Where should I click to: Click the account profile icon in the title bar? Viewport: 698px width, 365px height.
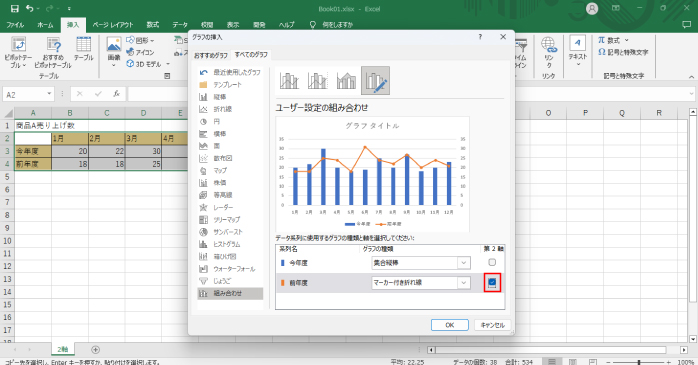pyautogui.click(x=592, y=8)
